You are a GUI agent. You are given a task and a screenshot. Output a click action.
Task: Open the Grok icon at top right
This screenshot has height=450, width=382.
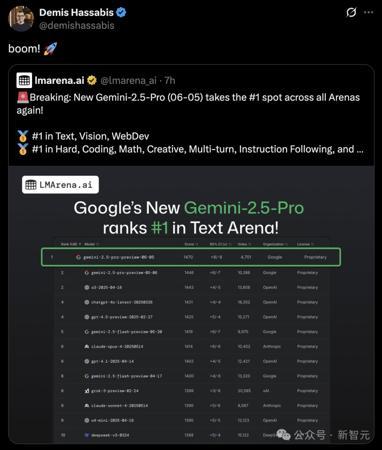[x=351, y=13]
